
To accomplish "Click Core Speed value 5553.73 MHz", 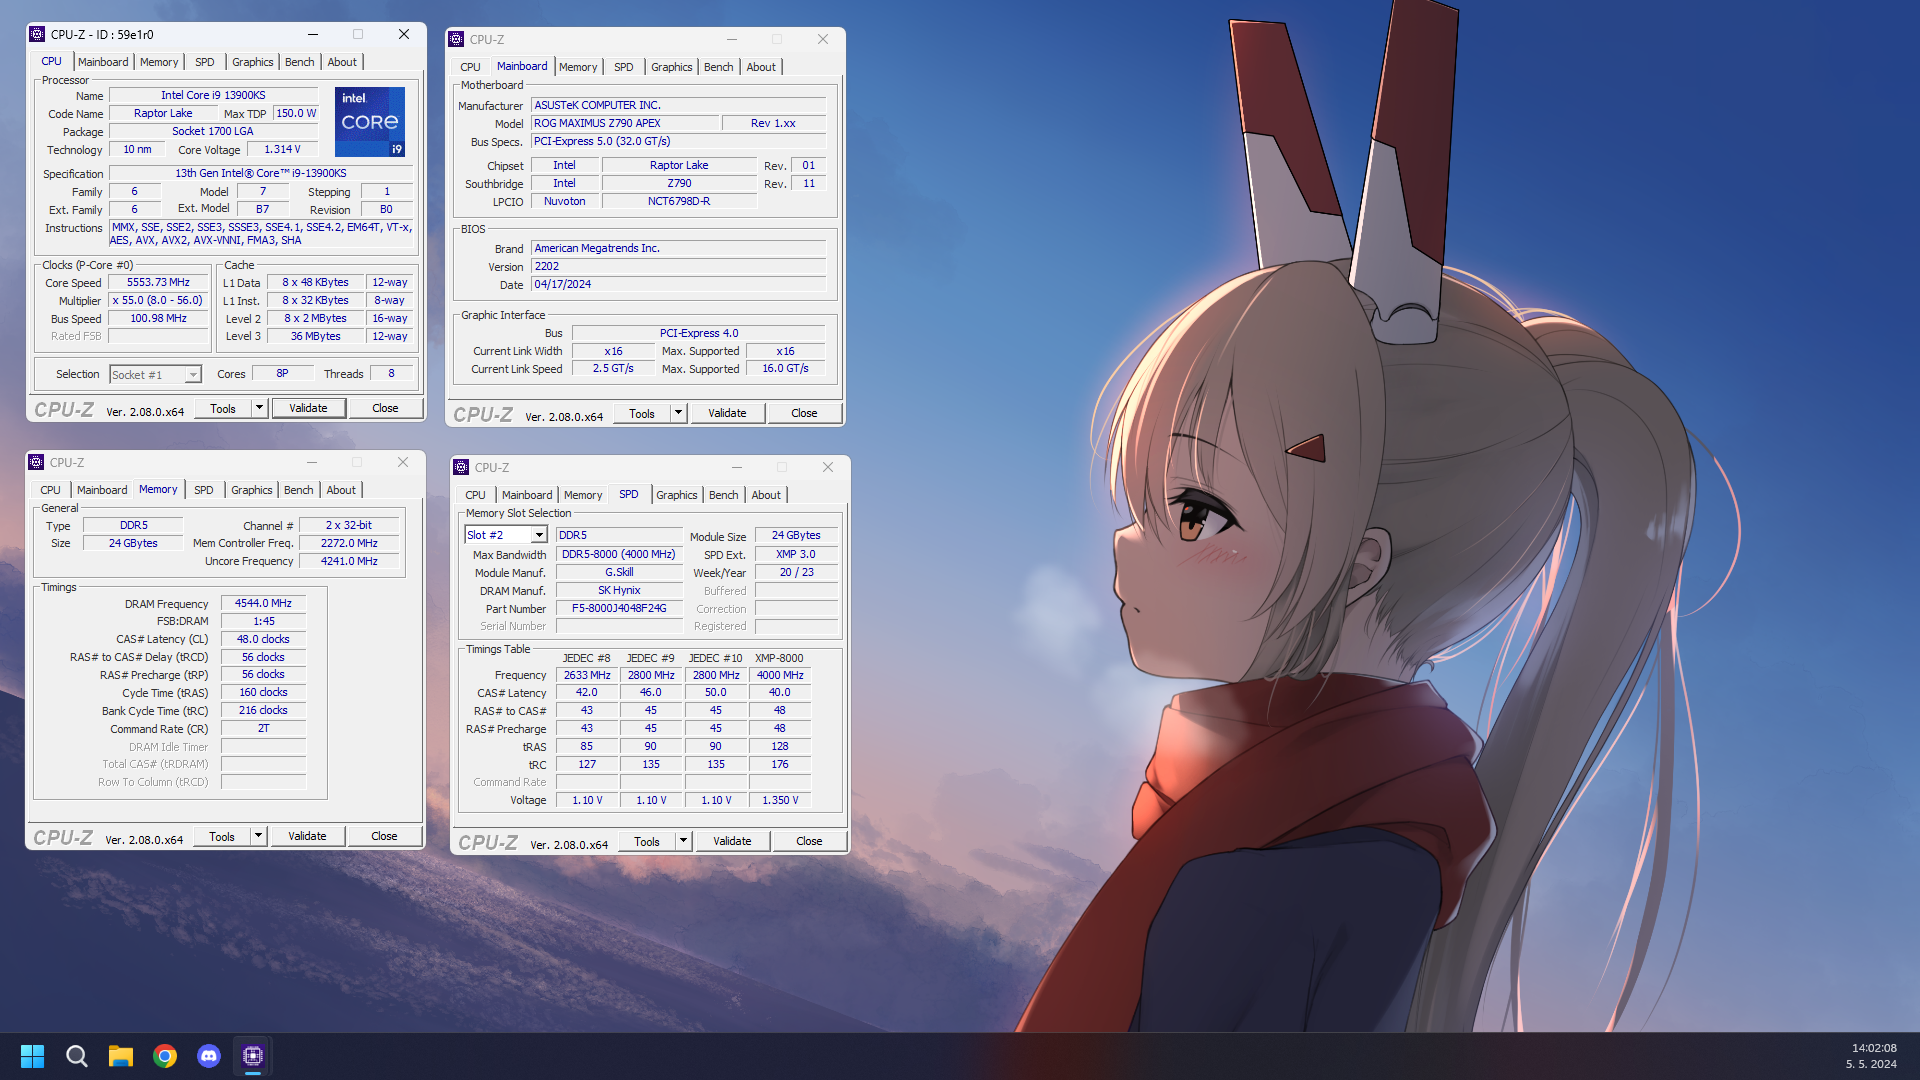I will point(158,283).
